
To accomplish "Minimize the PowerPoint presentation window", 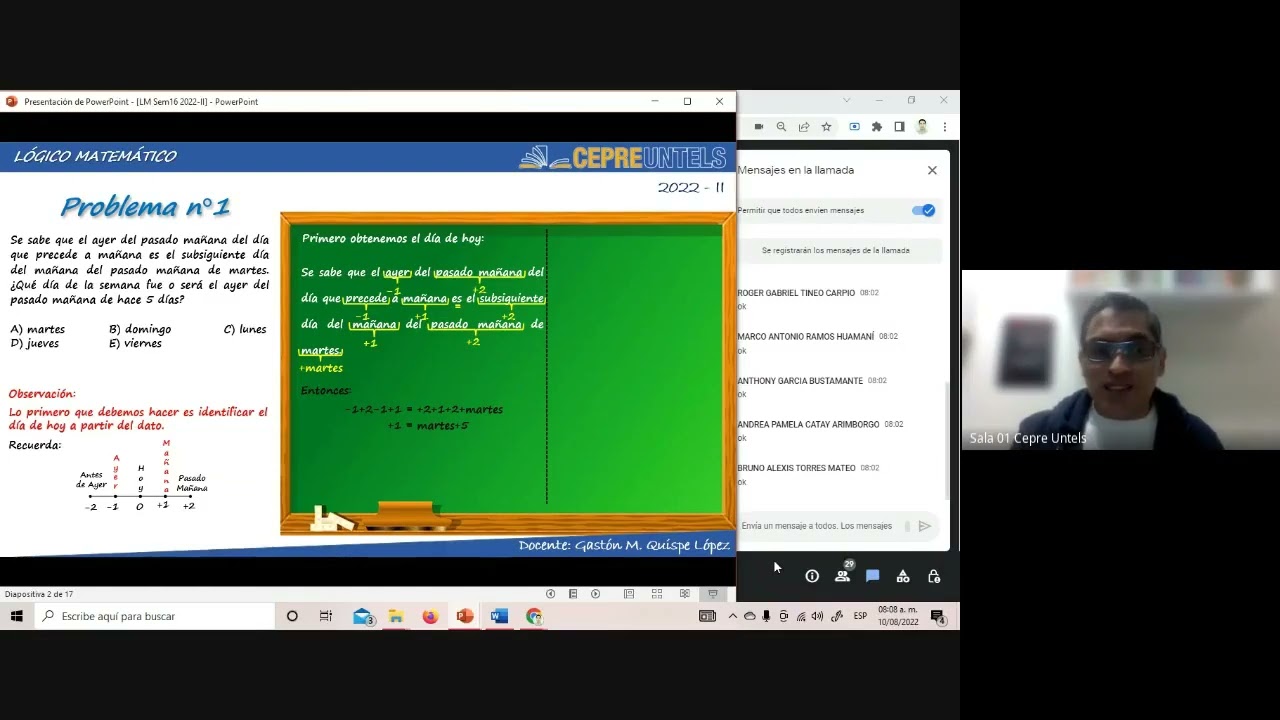I will [x=655, y=101].
